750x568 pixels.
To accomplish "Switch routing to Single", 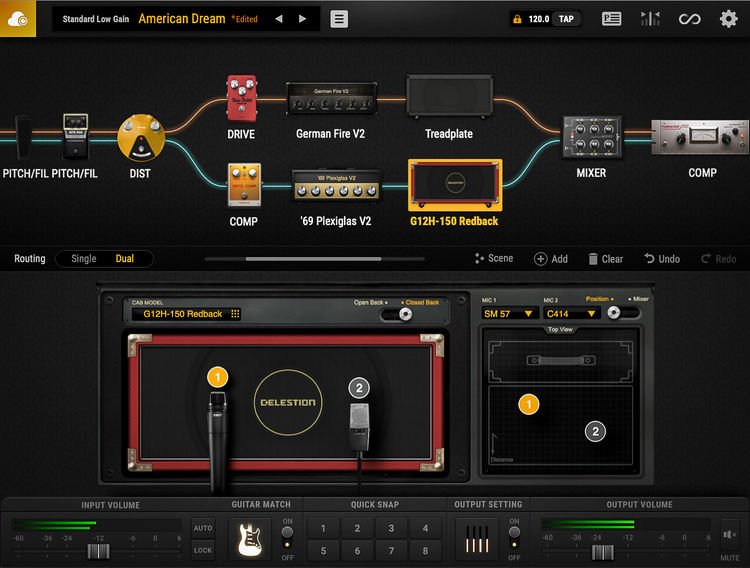I will [84, 259].
